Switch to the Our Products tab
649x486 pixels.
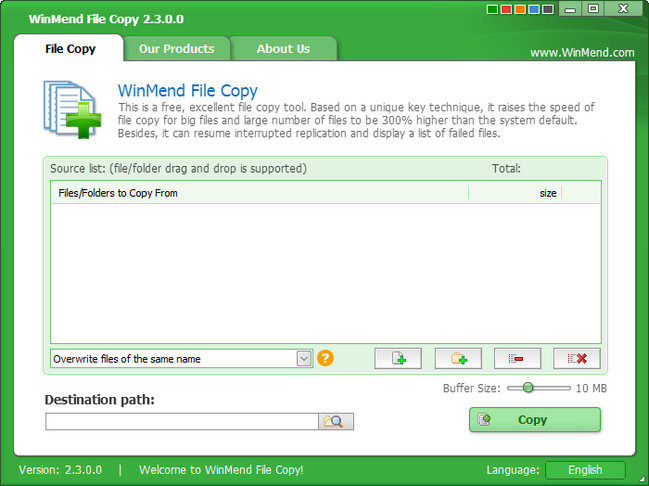click(x=176, y=48)
